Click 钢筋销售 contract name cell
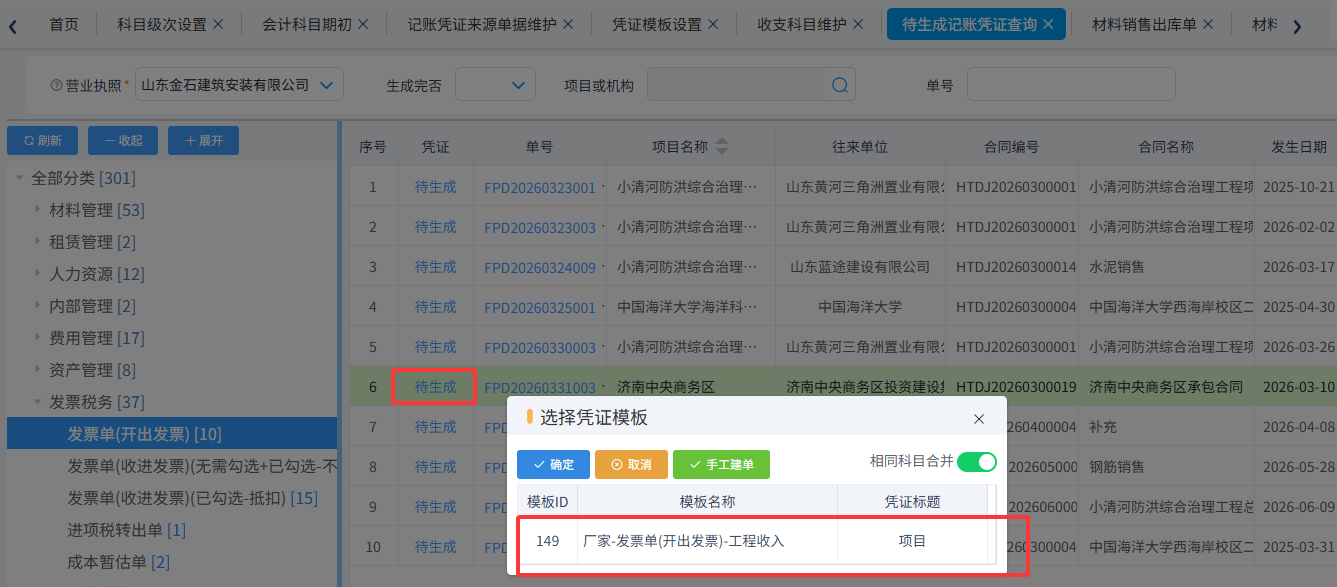This screenshot has width=1337, height=587. click(1117, 467)
